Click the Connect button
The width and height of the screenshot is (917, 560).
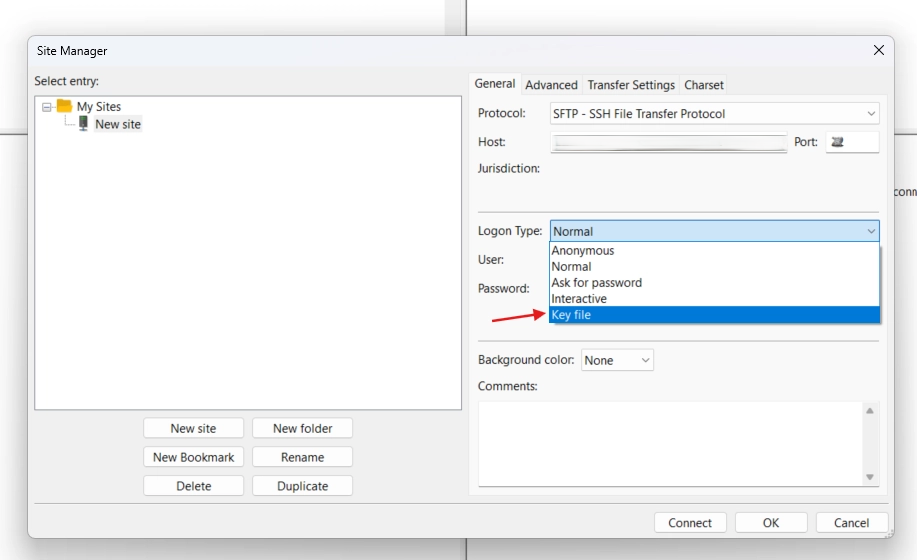(690, 523)
